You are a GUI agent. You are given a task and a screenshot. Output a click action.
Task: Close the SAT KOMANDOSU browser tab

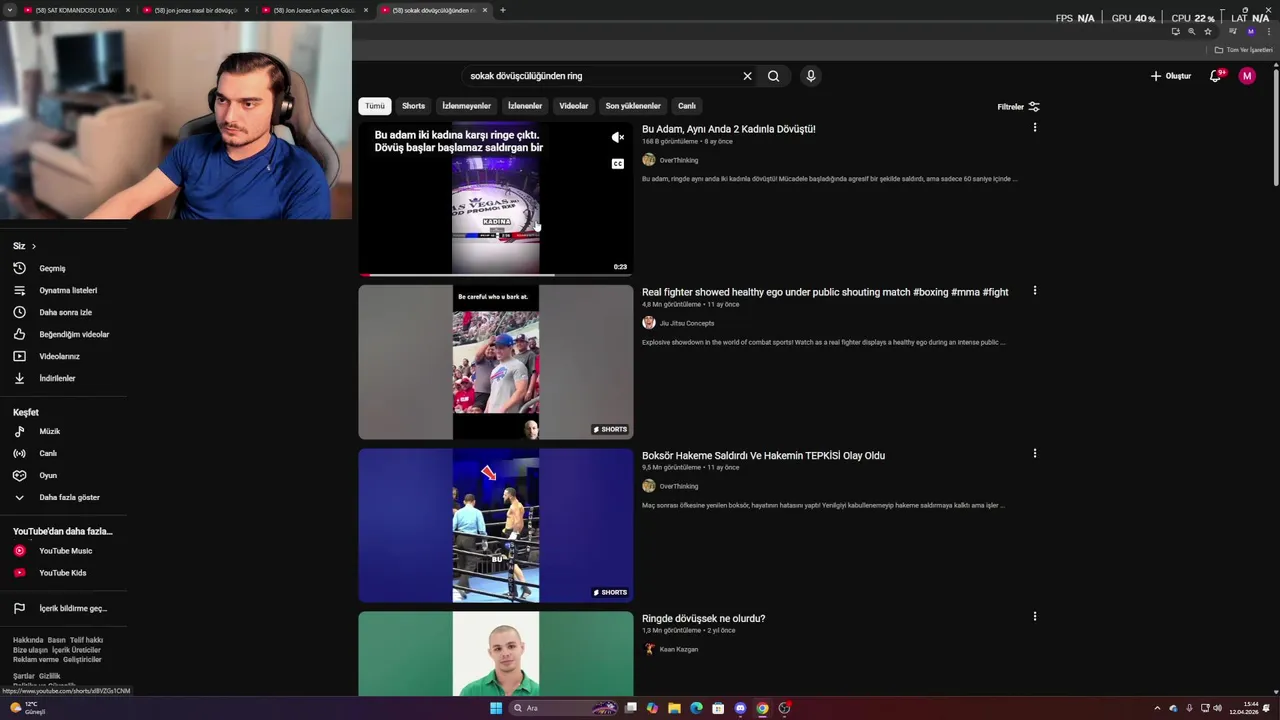pos(128,10)
